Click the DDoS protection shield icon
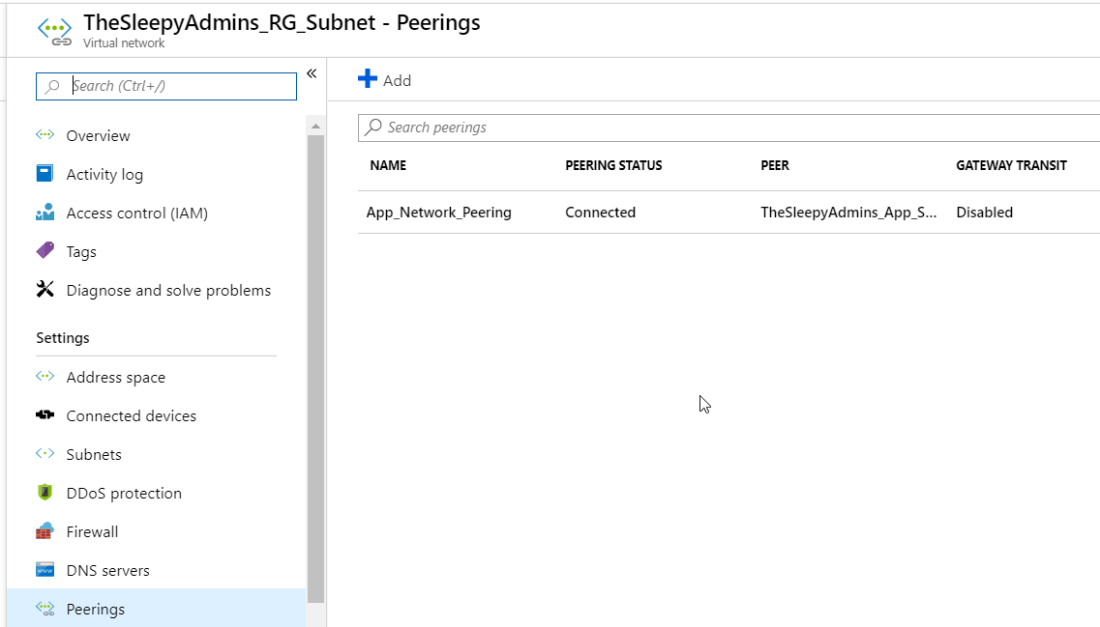The width and height of the screenshot is (1100, 627). click(44, 493)
